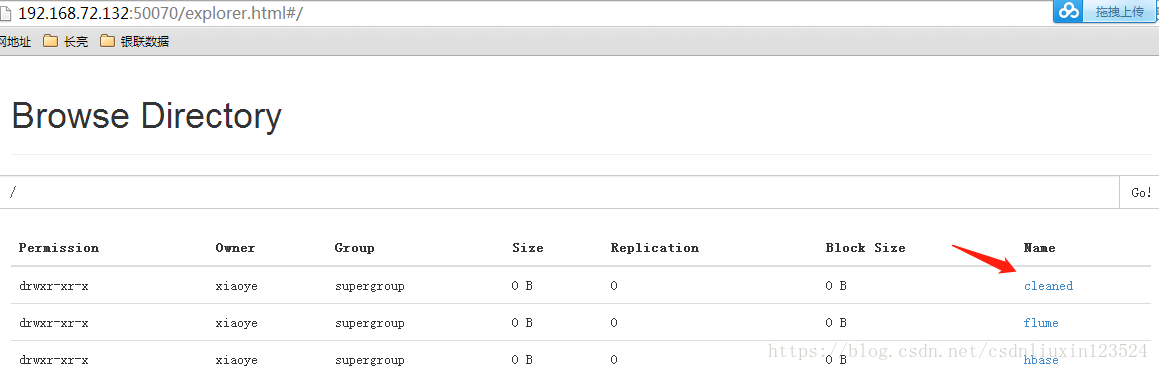Image resolution: width=1159 pixels, height=371 pixels.
Task: Click the Permission column header
Action: coord(58,248)
